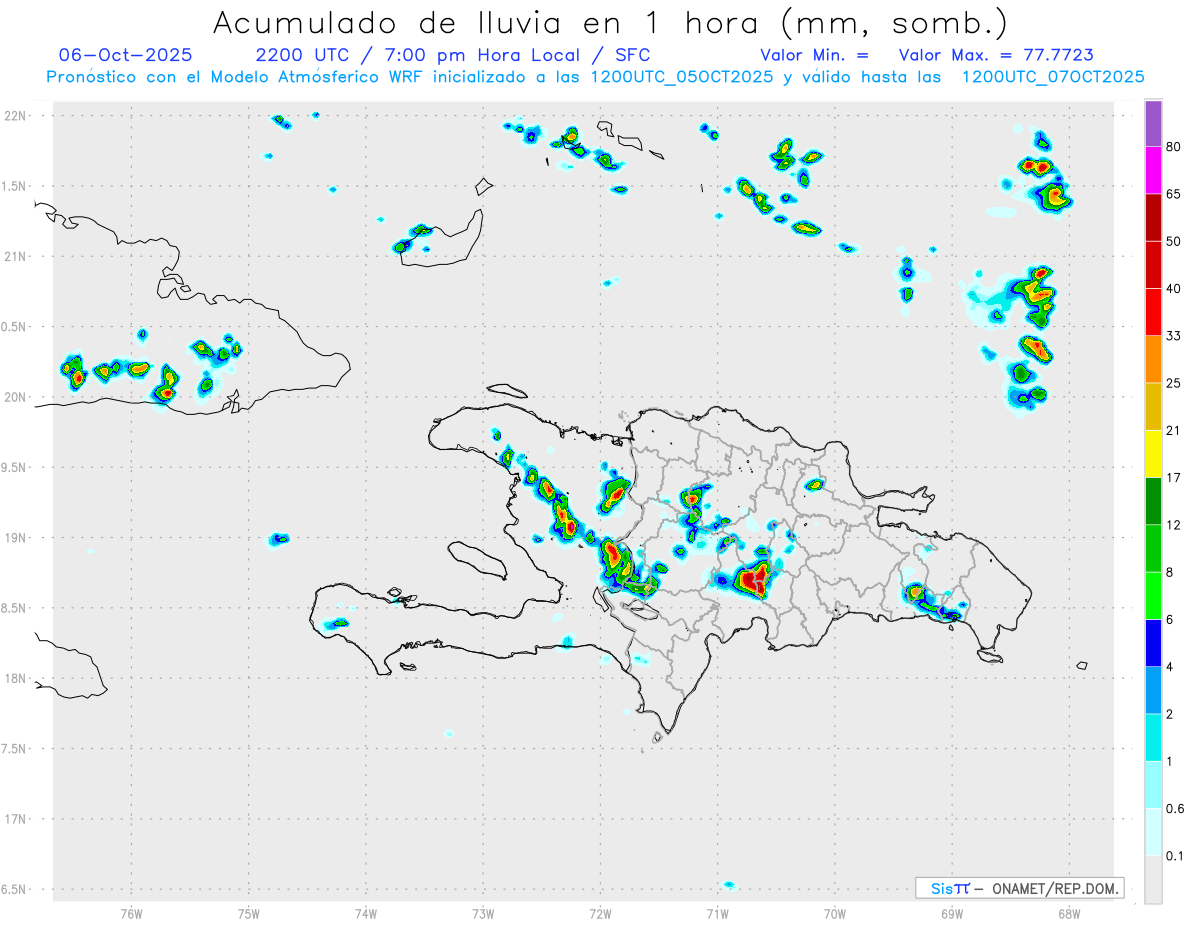Click the dark blue band between 4 and 6
Viewport: 1200px width, 927px height.
pyautogui.click(x=1153, y=643)
